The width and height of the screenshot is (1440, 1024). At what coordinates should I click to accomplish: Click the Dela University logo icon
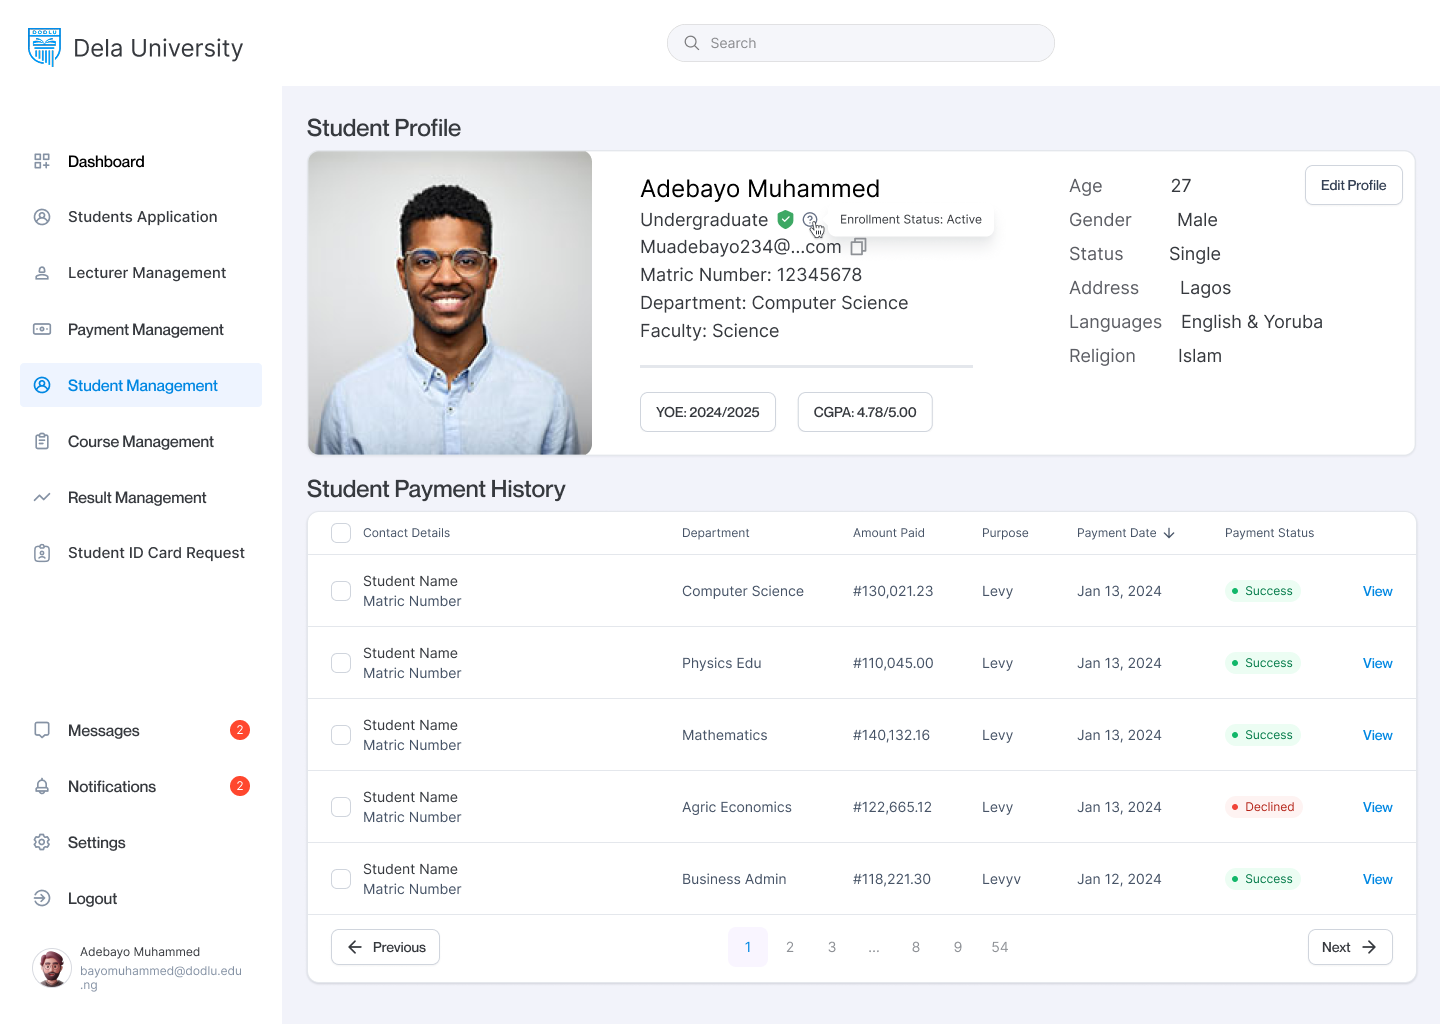point(44,47)
